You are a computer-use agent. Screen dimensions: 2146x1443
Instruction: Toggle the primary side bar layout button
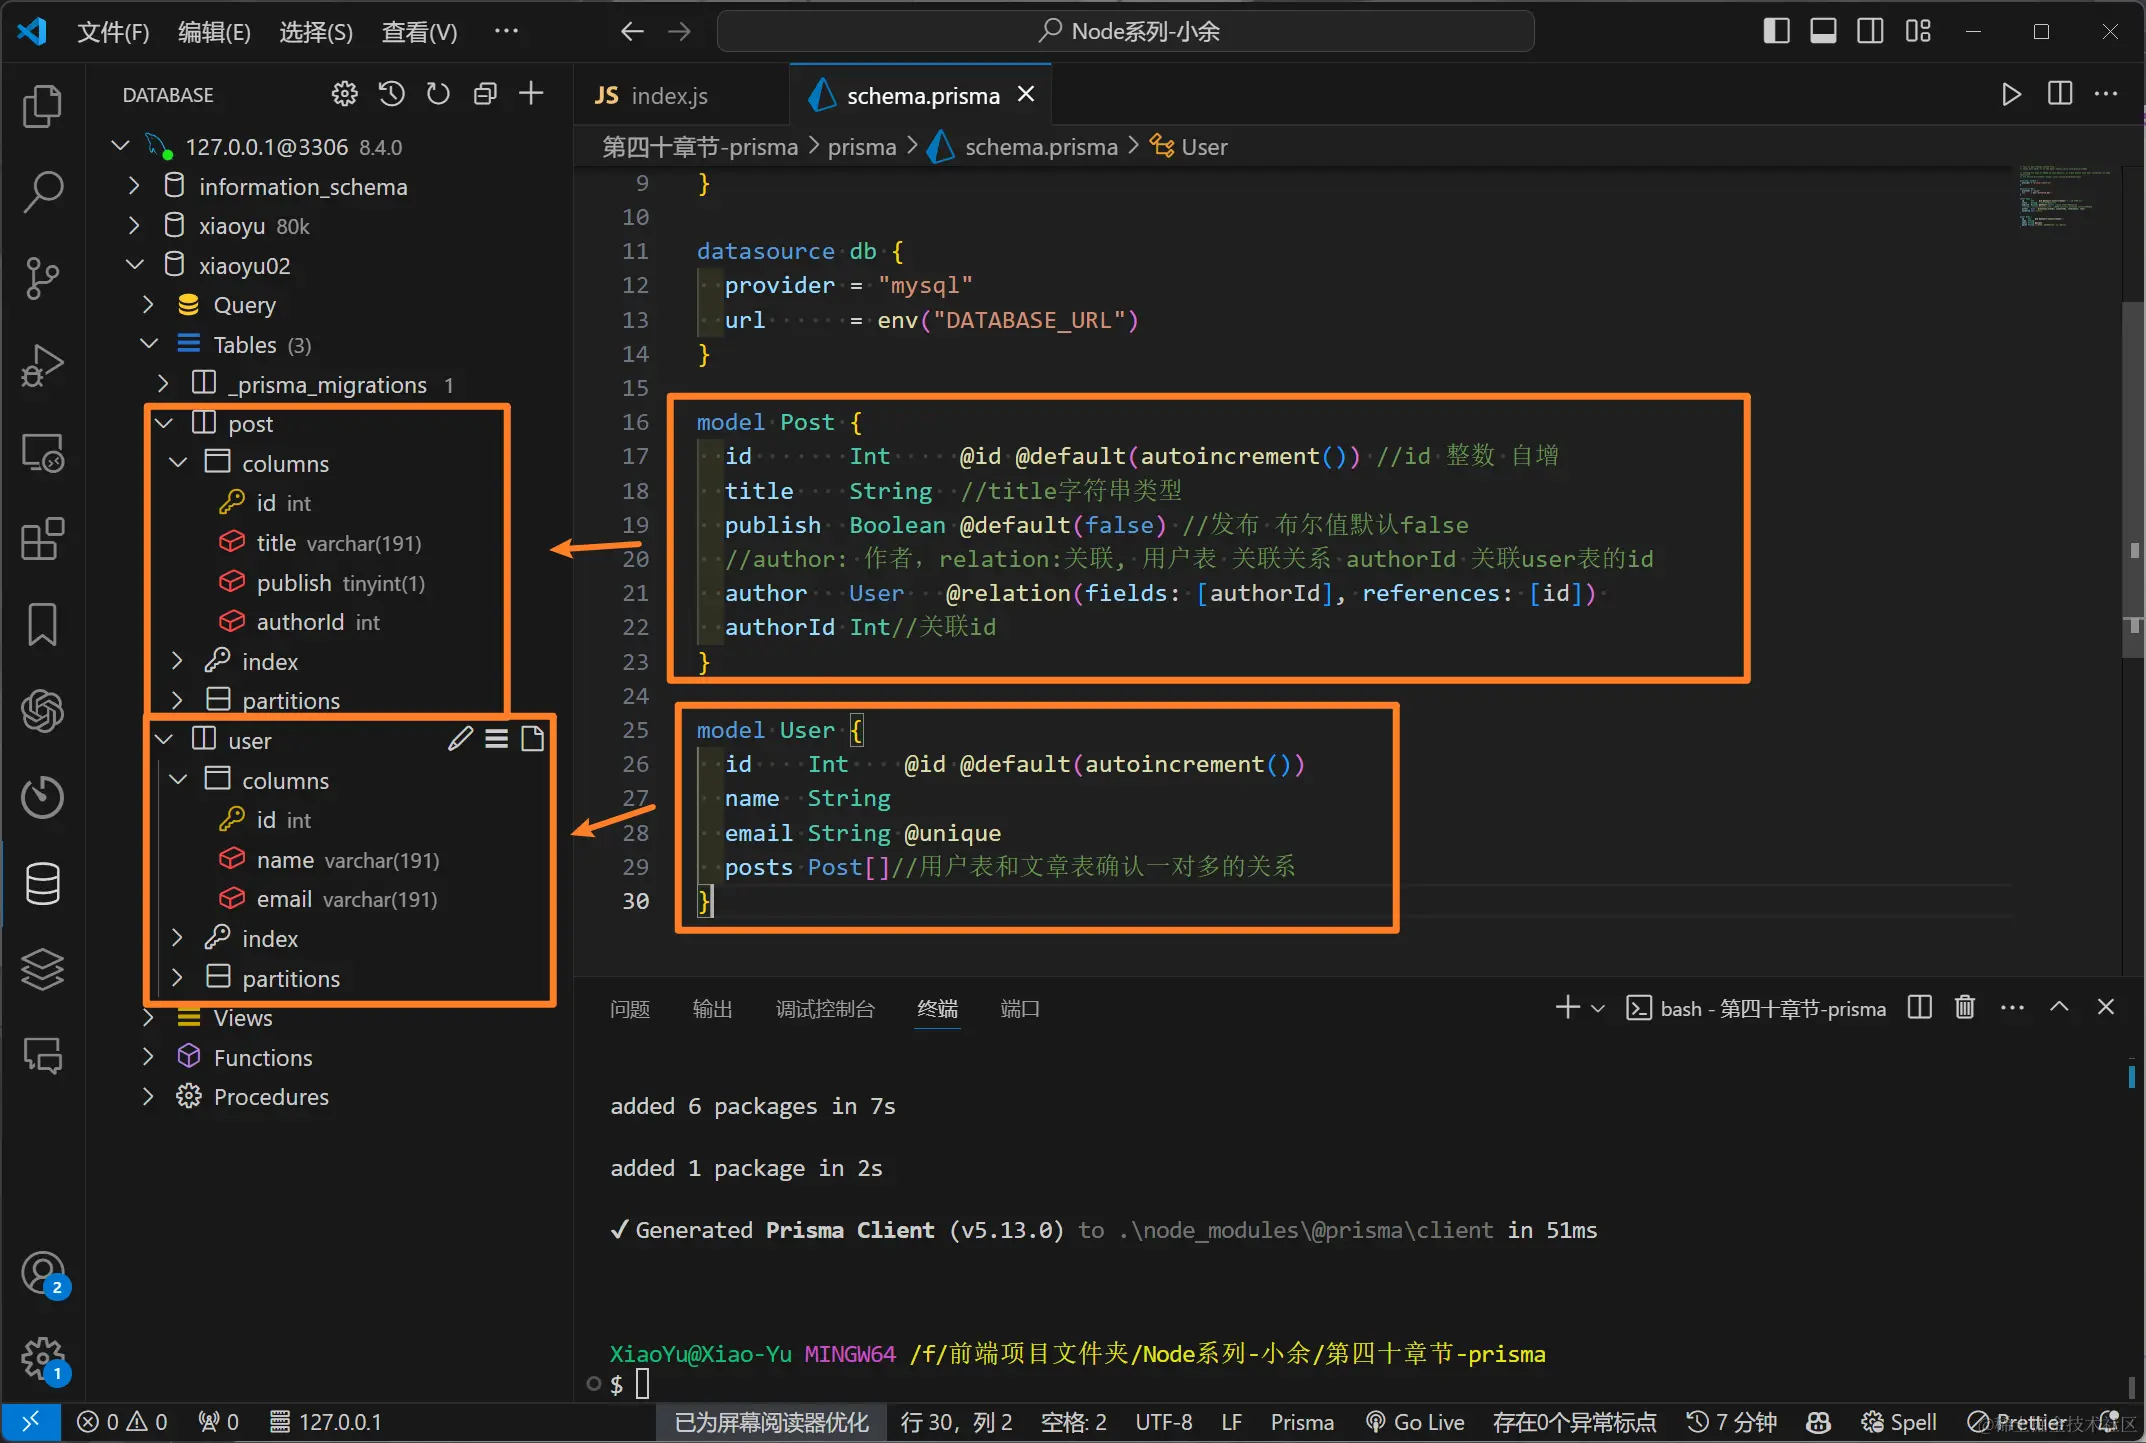coord(1776,31)
